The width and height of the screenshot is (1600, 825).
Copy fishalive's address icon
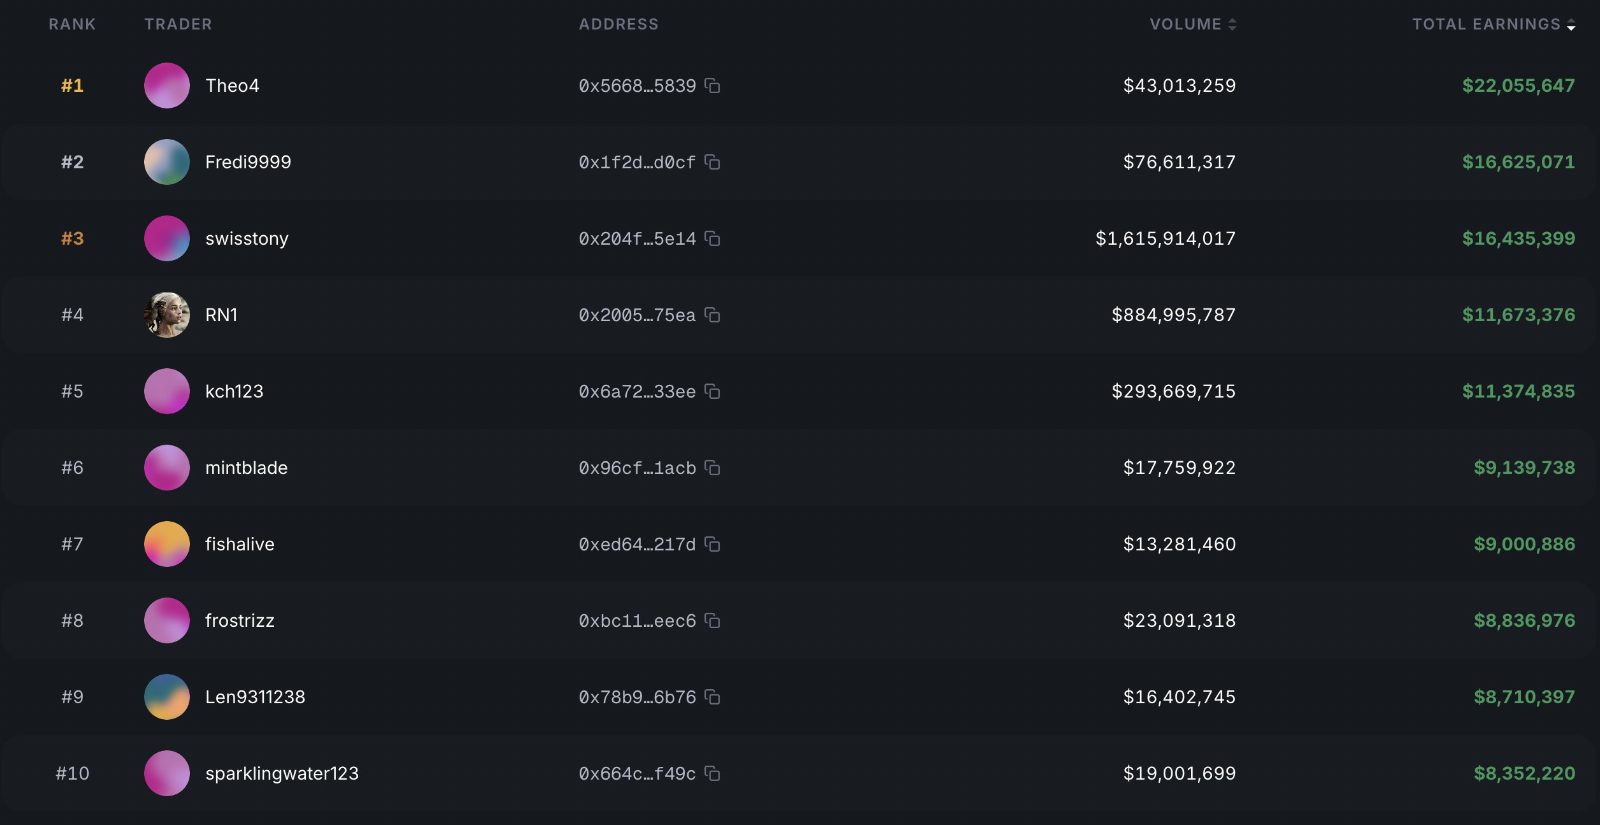712,545
